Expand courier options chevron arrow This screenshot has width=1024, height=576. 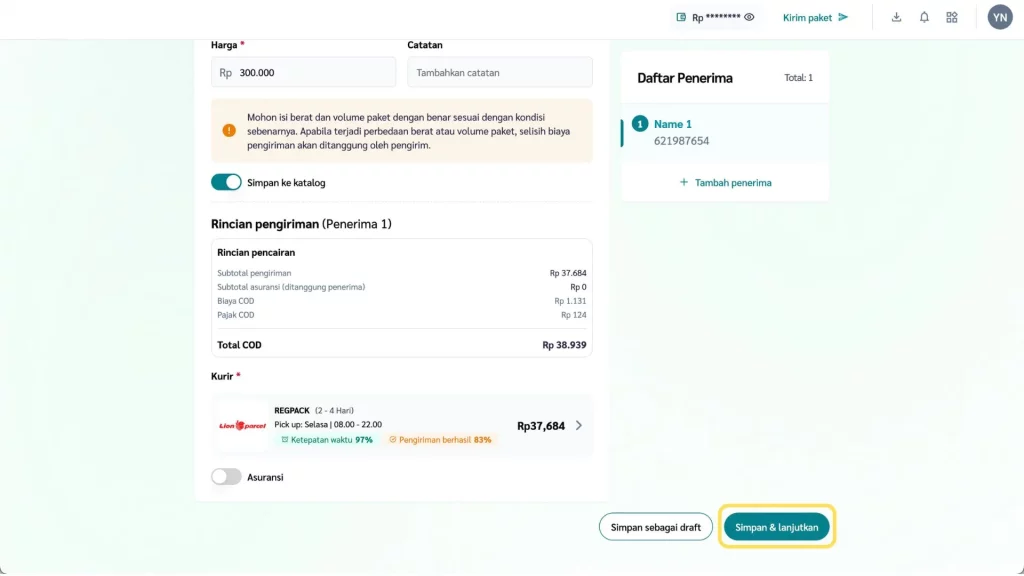579,425
